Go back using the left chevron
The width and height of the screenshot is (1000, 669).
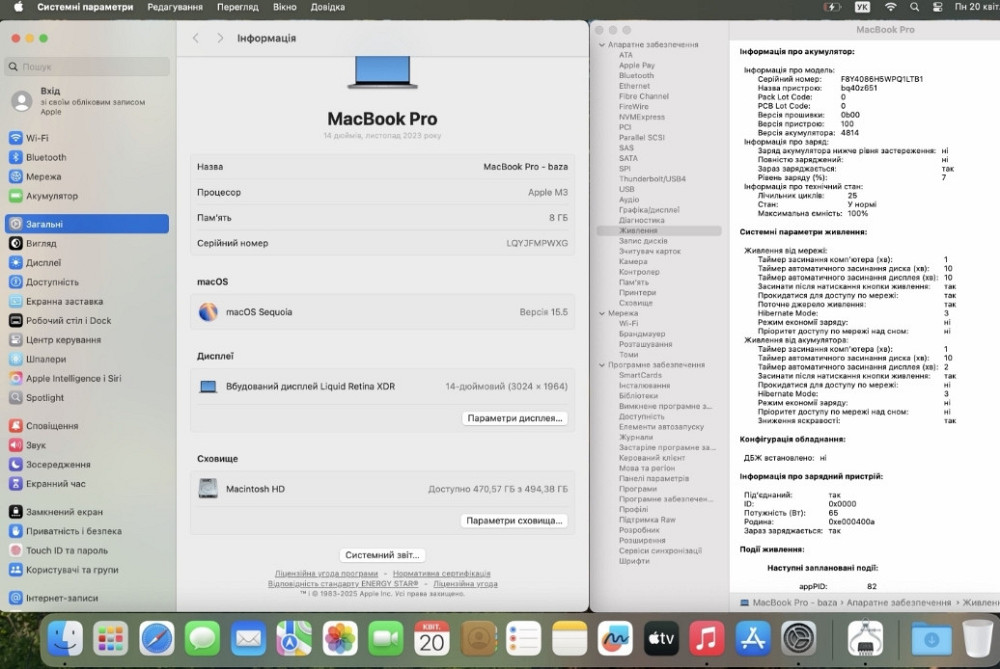pyautogui.click(x=196, y=38)
